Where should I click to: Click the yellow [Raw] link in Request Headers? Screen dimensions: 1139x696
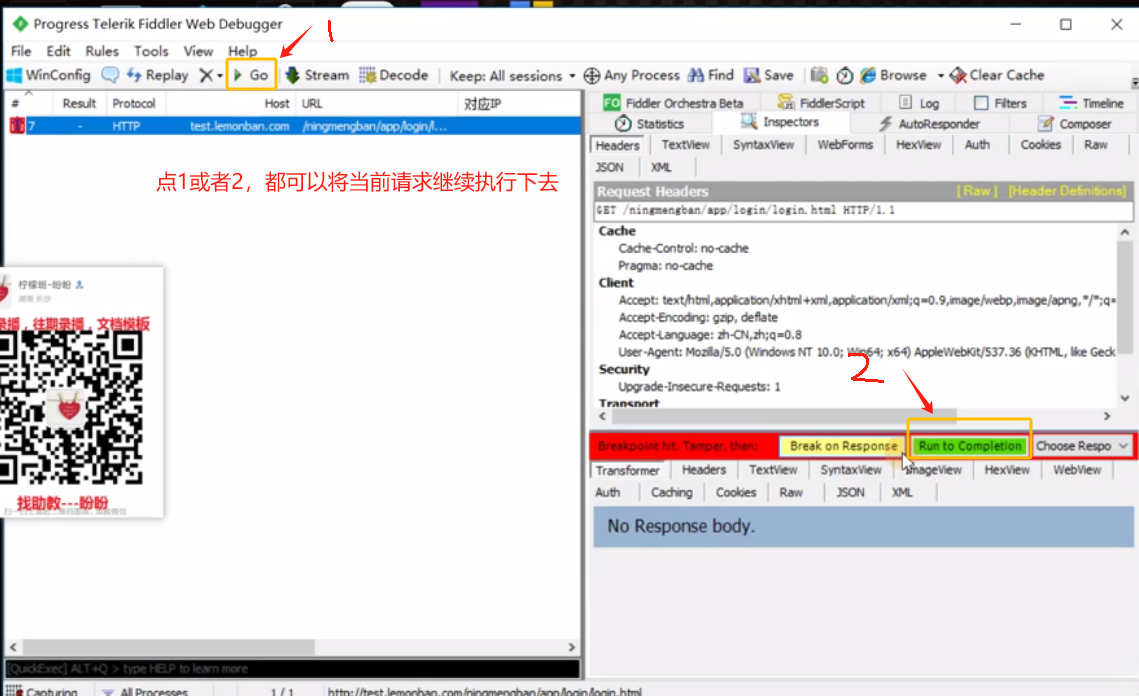click(x=976, y=191)
